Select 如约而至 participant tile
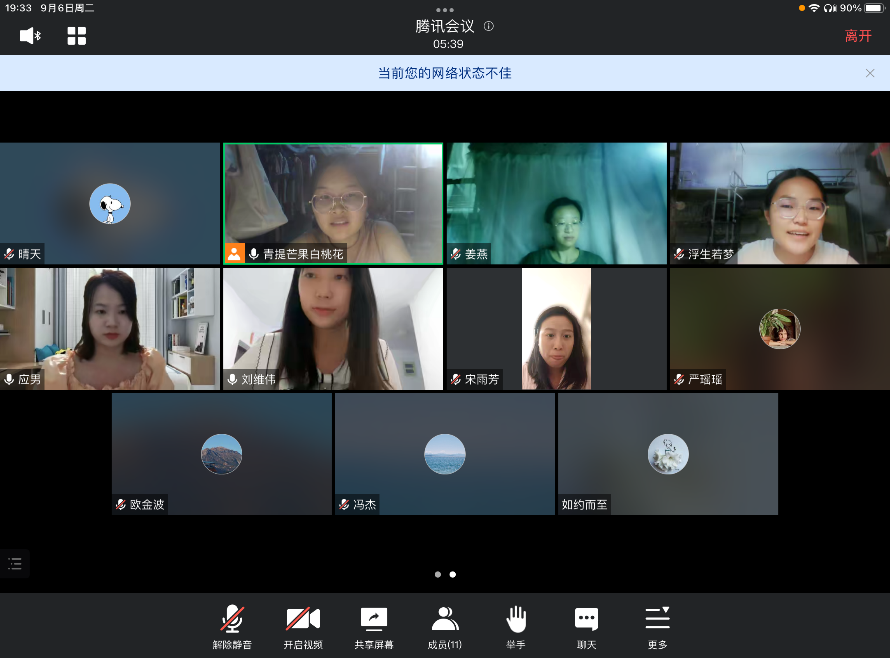 click(668, 454)
